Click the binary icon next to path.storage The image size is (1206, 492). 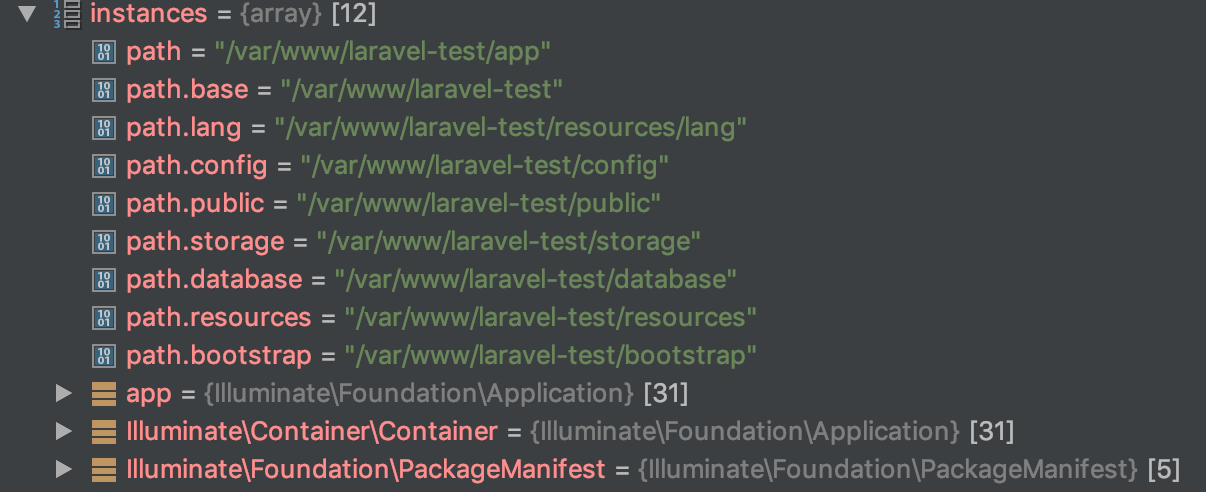click(104, 242)
